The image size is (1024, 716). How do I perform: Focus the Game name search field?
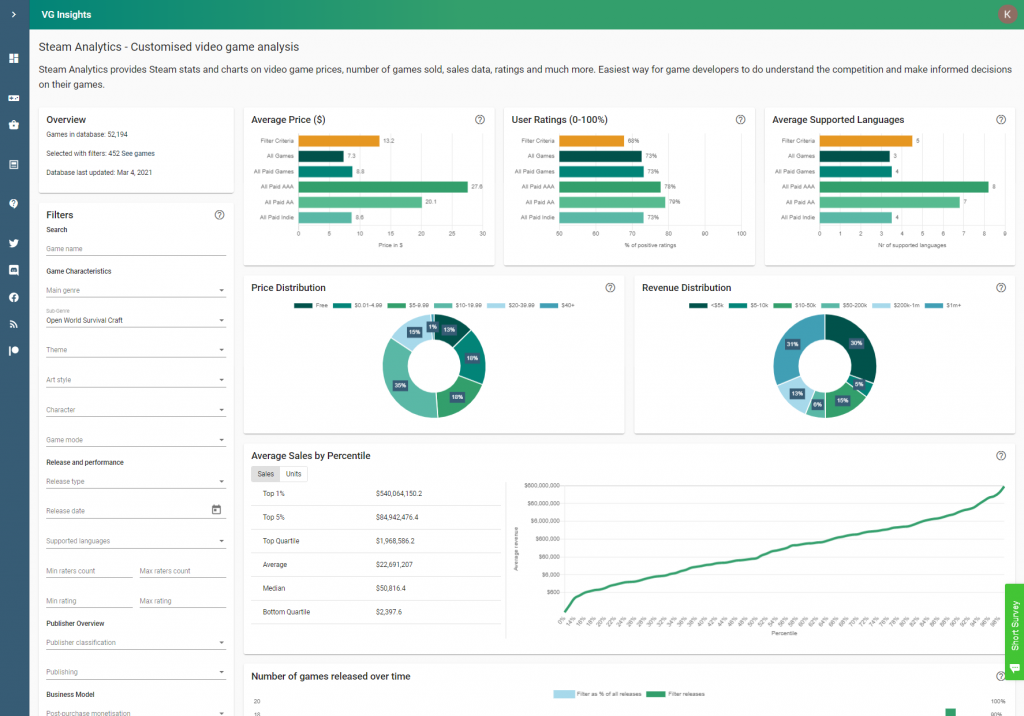pyautogui.click(x=136, y=248)
